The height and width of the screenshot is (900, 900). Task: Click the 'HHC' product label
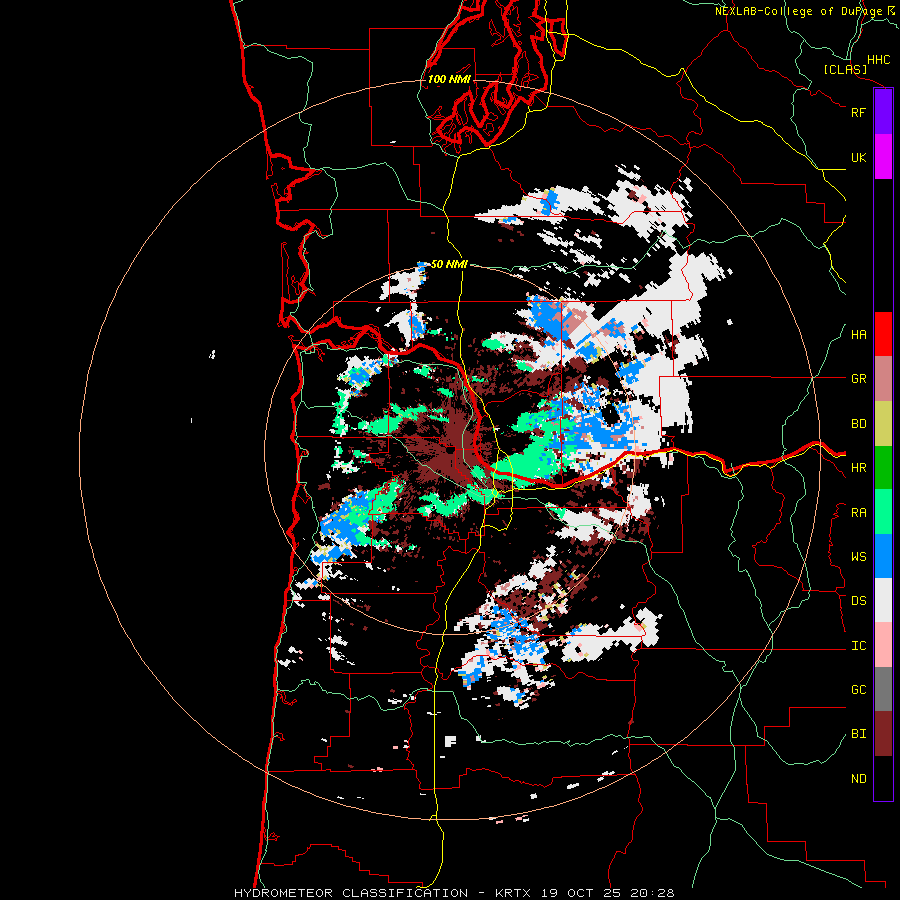tap(878, 60)
